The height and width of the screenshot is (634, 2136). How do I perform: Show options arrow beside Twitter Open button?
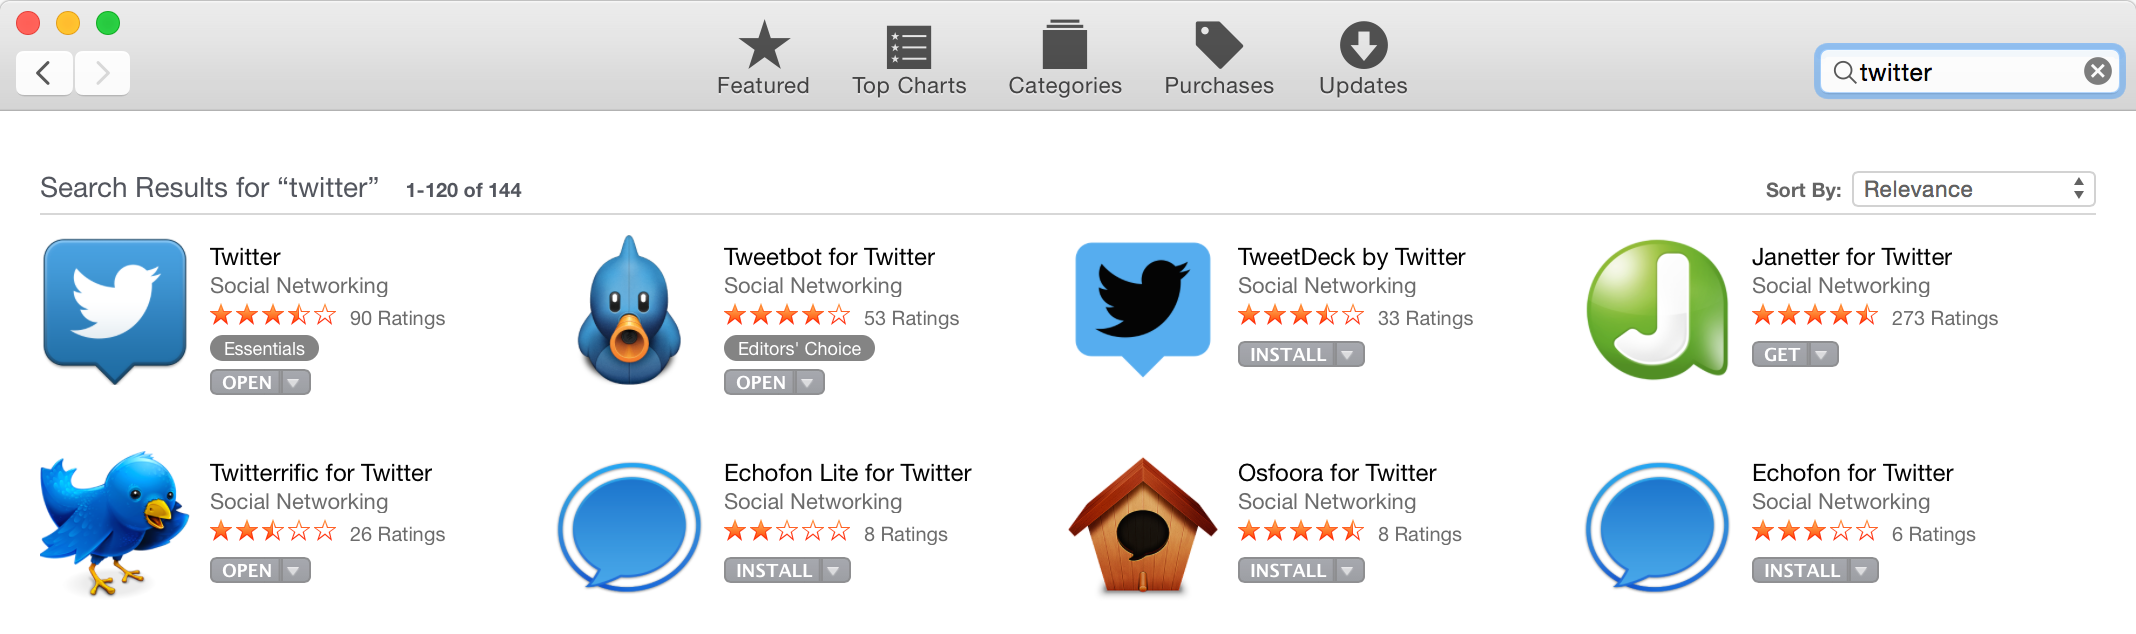(x=293, y=383)
